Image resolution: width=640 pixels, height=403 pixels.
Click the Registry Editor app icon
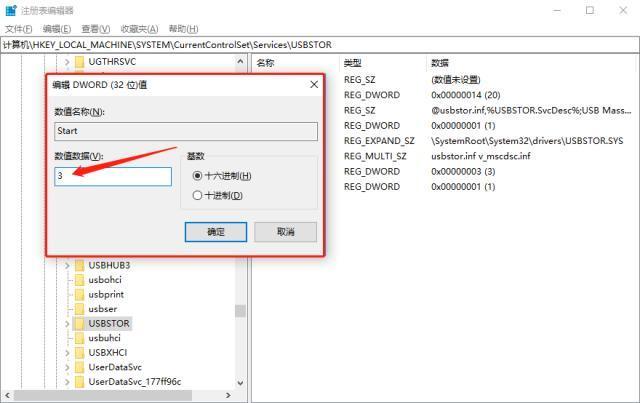tap(11, 10)
